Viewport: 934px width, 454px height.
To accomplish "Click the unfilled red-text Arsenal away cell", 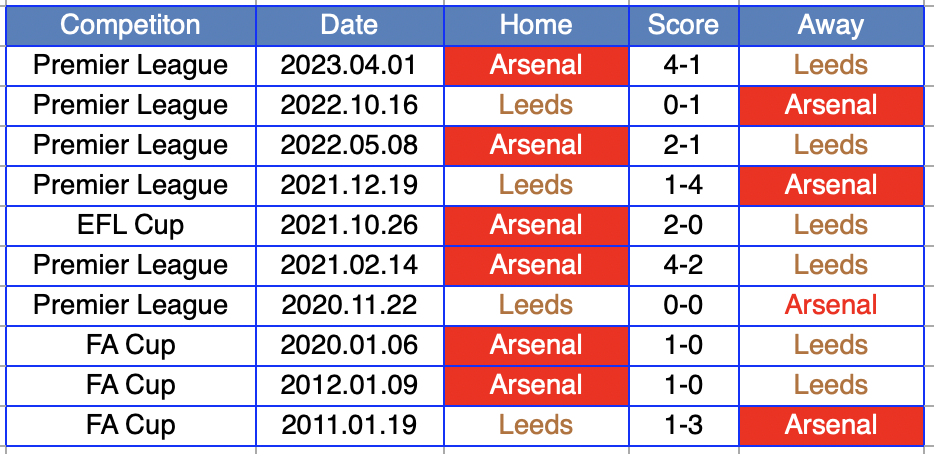I will (x=831, y=306).
